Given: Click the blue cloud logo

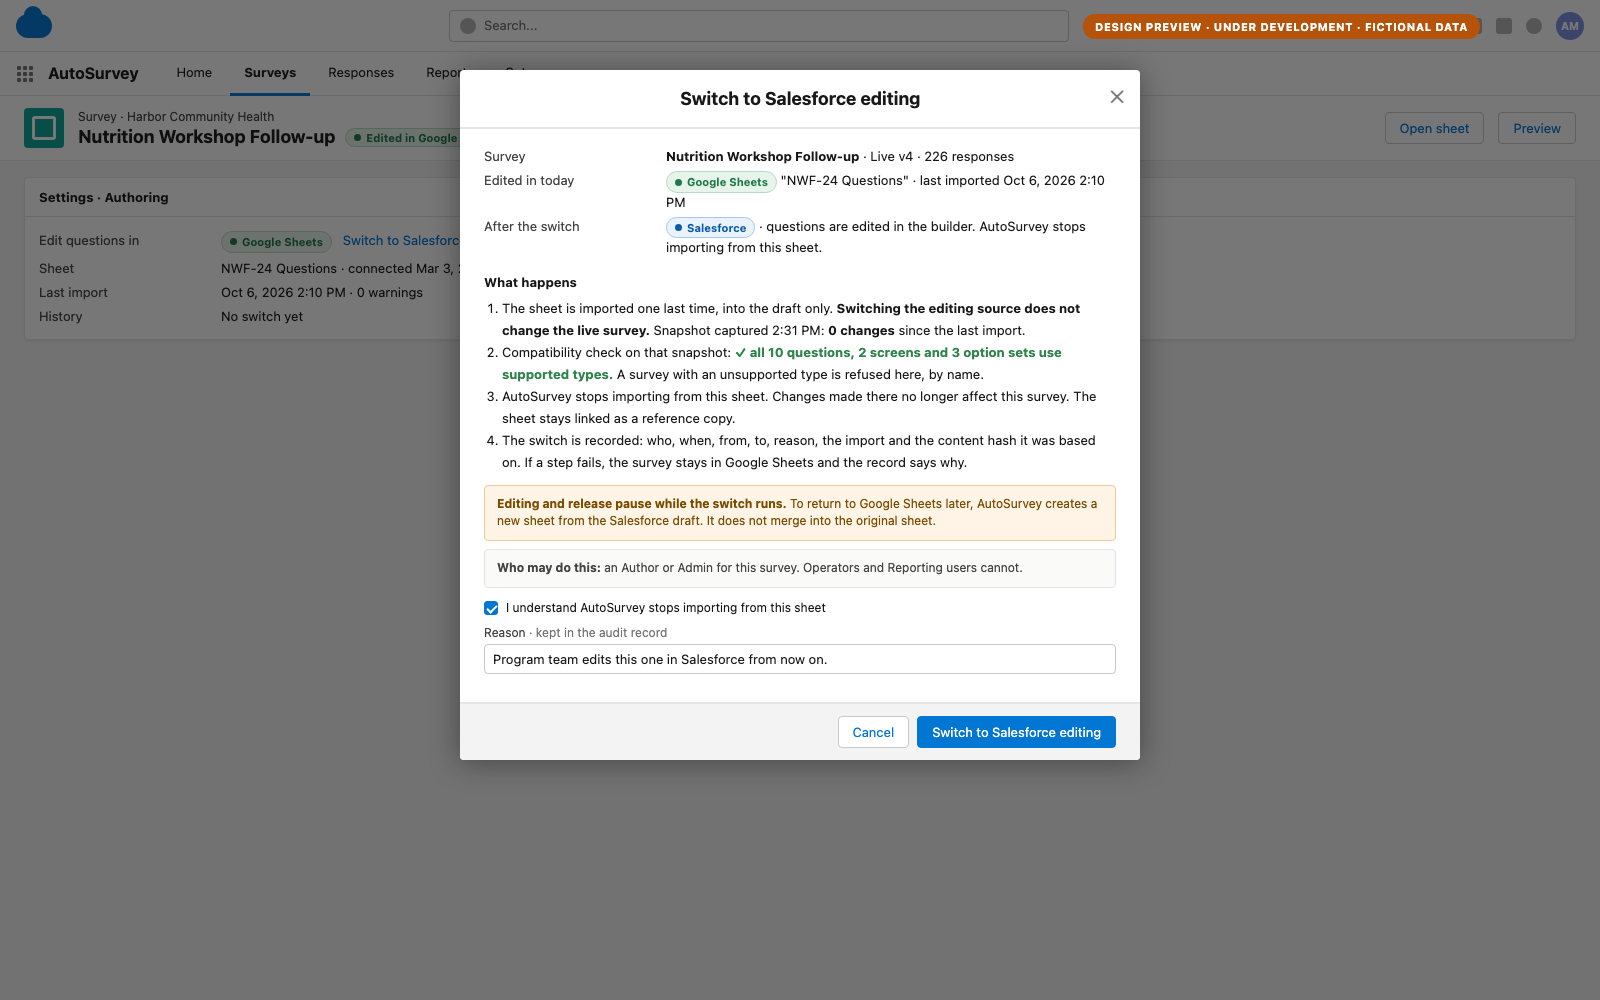Looking at the screenshot, I should pos(34,23).
